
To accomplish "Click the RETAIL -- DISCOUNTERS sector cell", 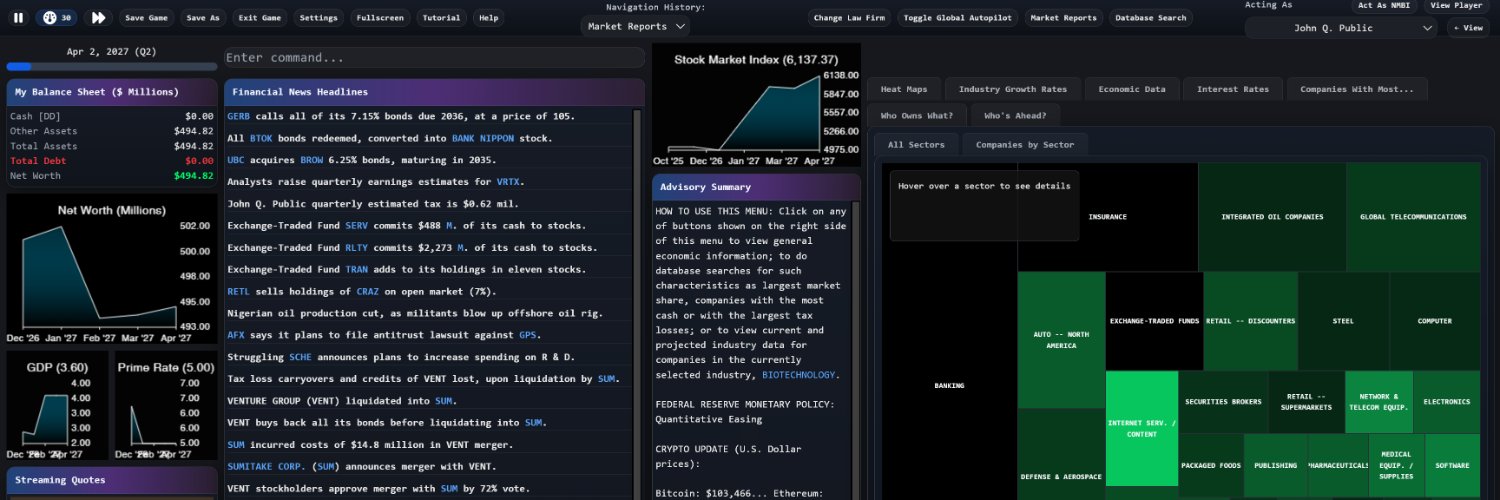I will [x=1250, y=321].
